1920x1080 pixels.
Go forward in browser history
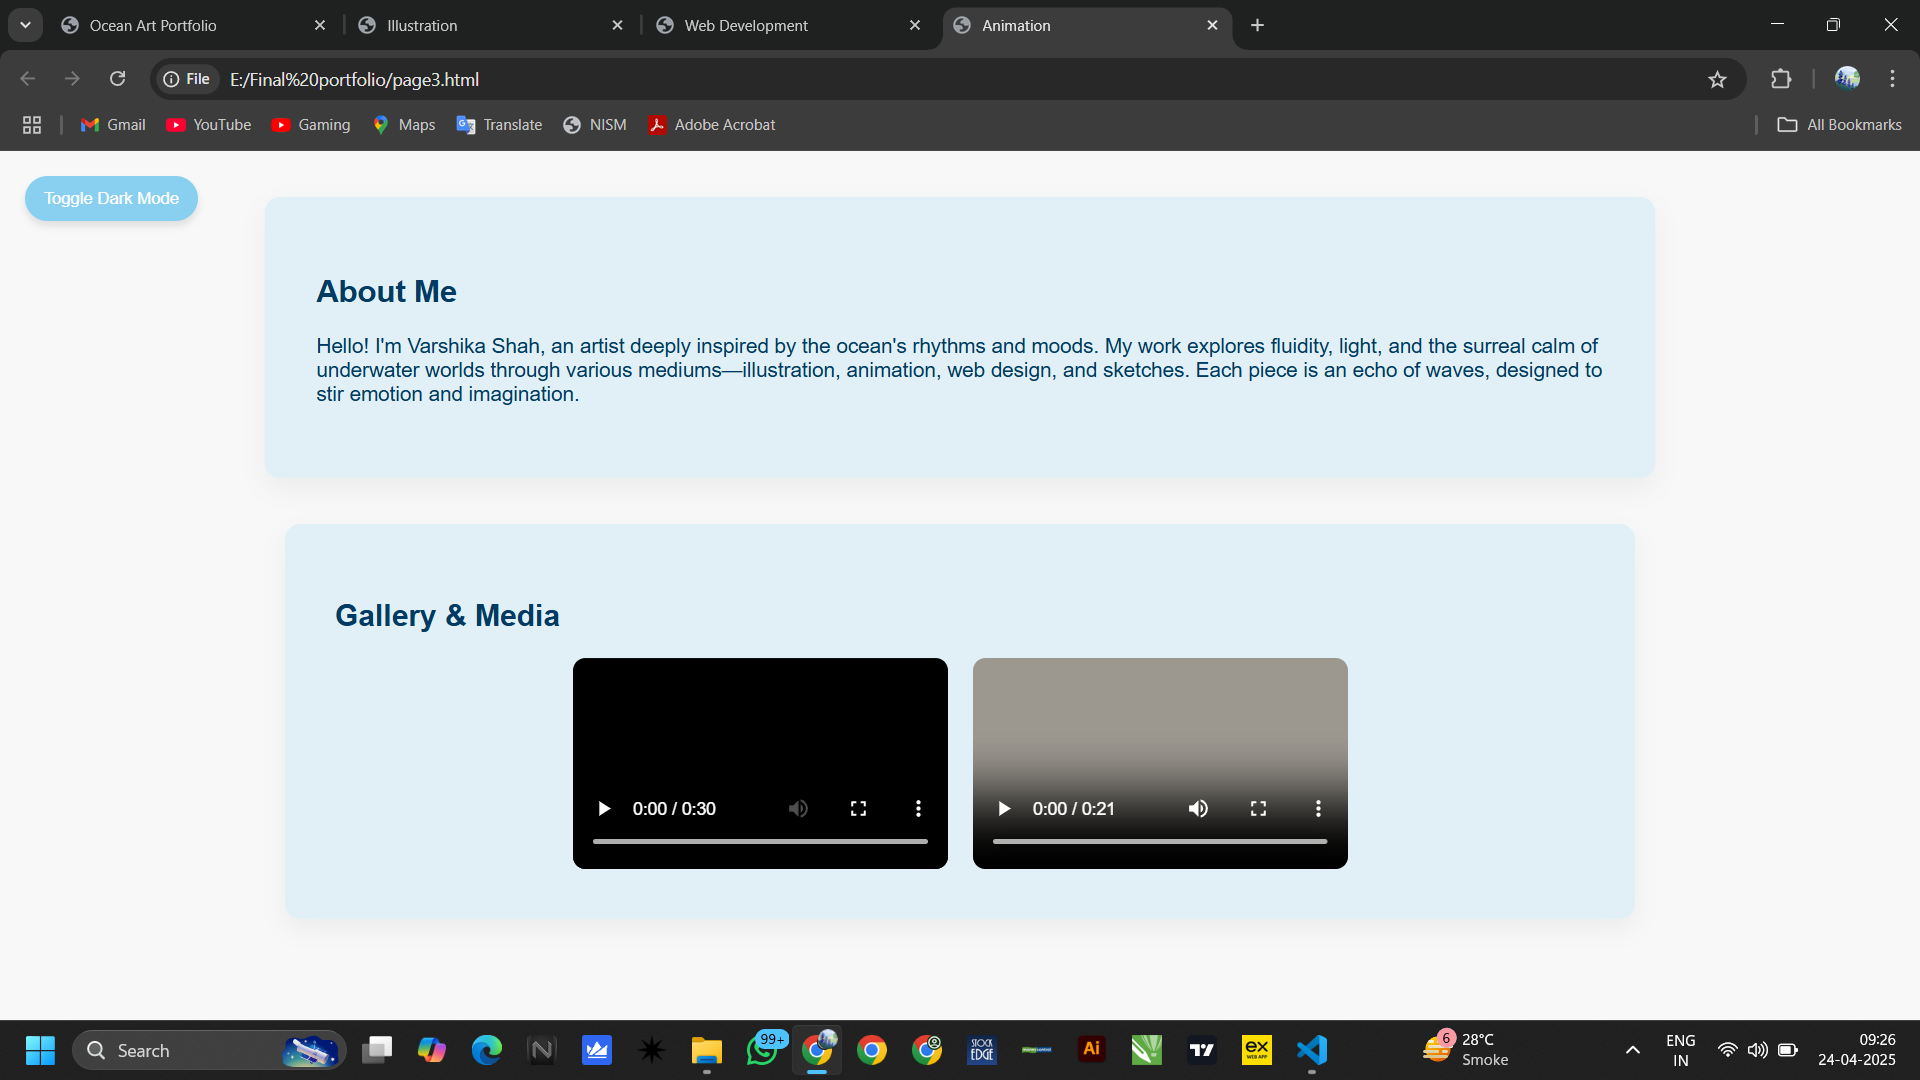(72, 79)
